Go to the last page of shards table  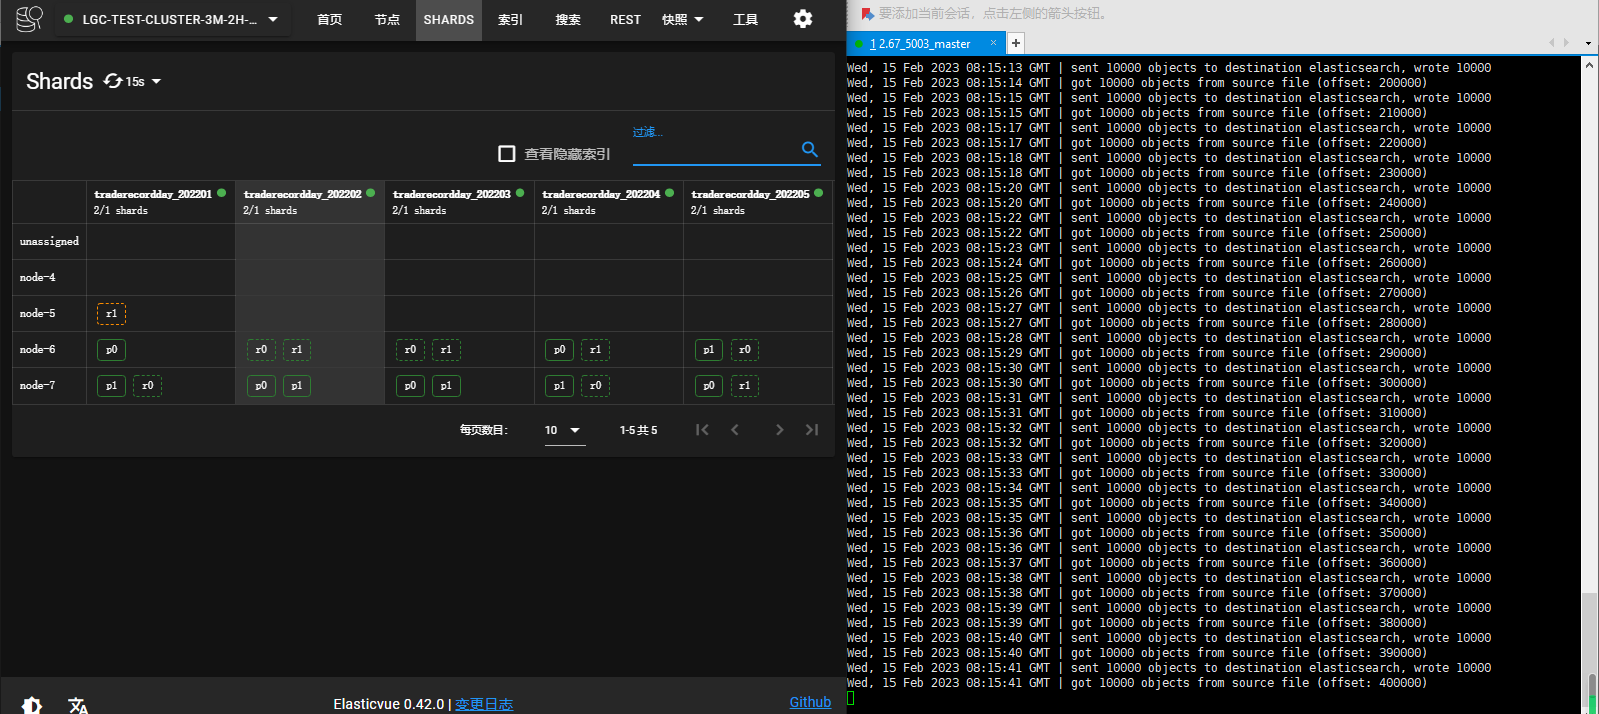pos(812,430)
